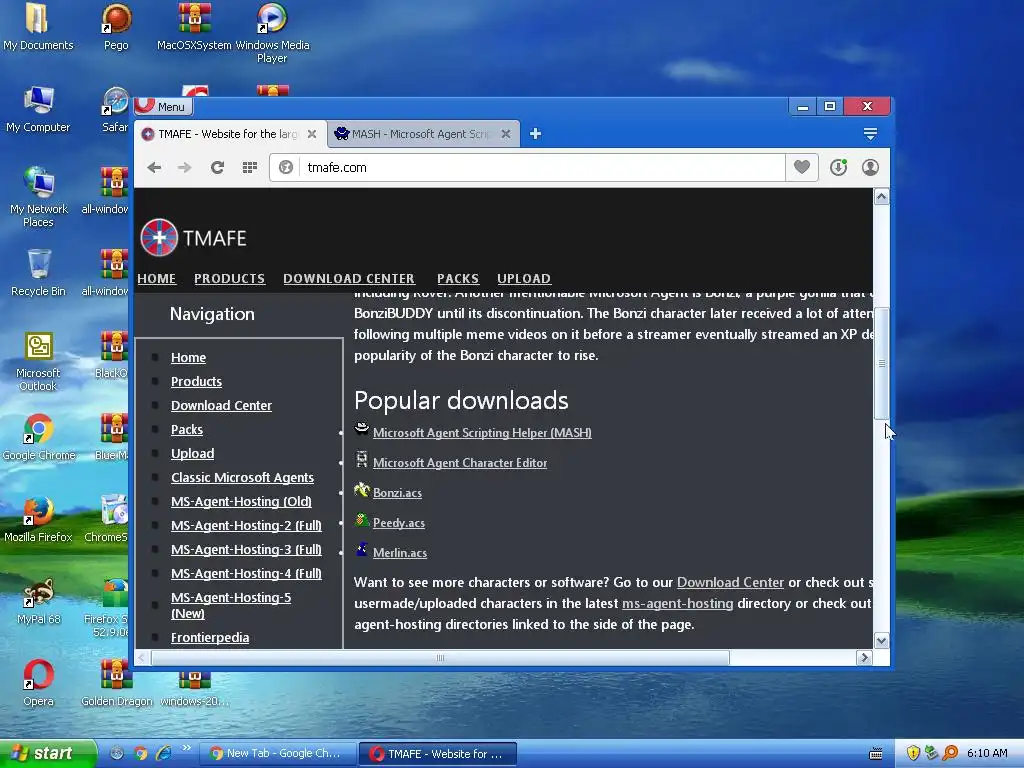This screenshot has height=768, width=1024.
Task: Open HOME in the top nav bar
Action: (157, 279)
